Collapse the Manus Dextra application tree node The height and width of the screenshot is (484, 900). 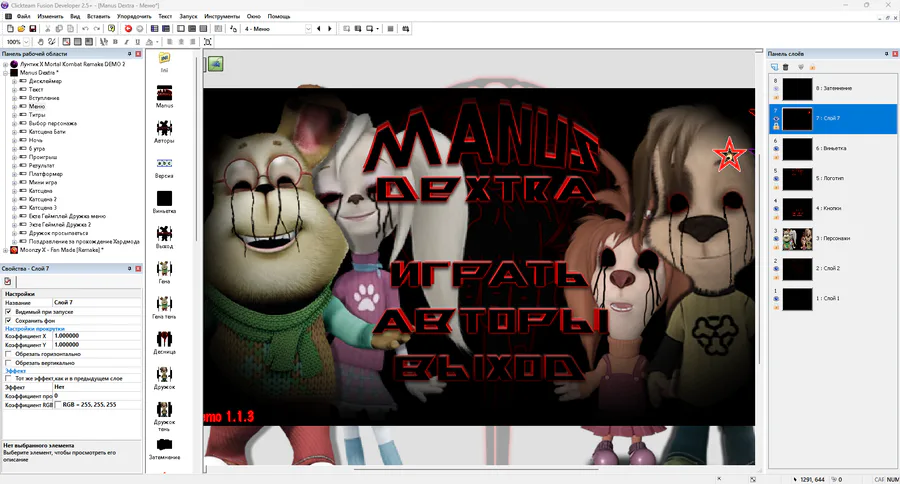[x=6, y=73]
